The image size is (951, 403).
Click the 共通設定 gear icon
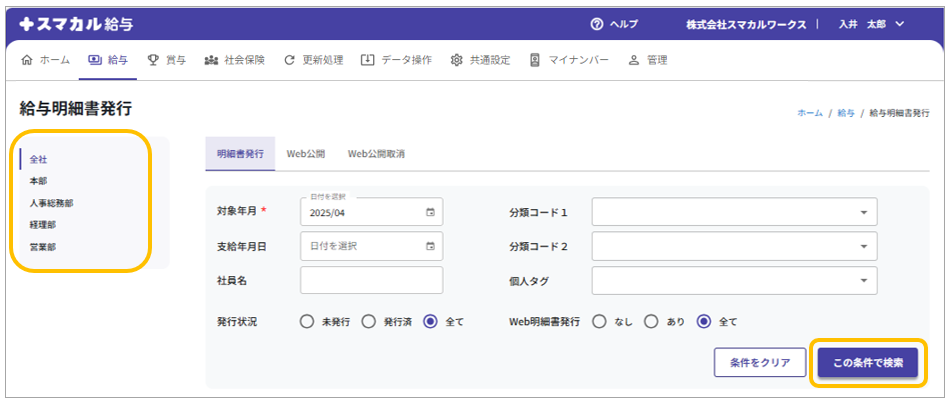coord(457,60)
